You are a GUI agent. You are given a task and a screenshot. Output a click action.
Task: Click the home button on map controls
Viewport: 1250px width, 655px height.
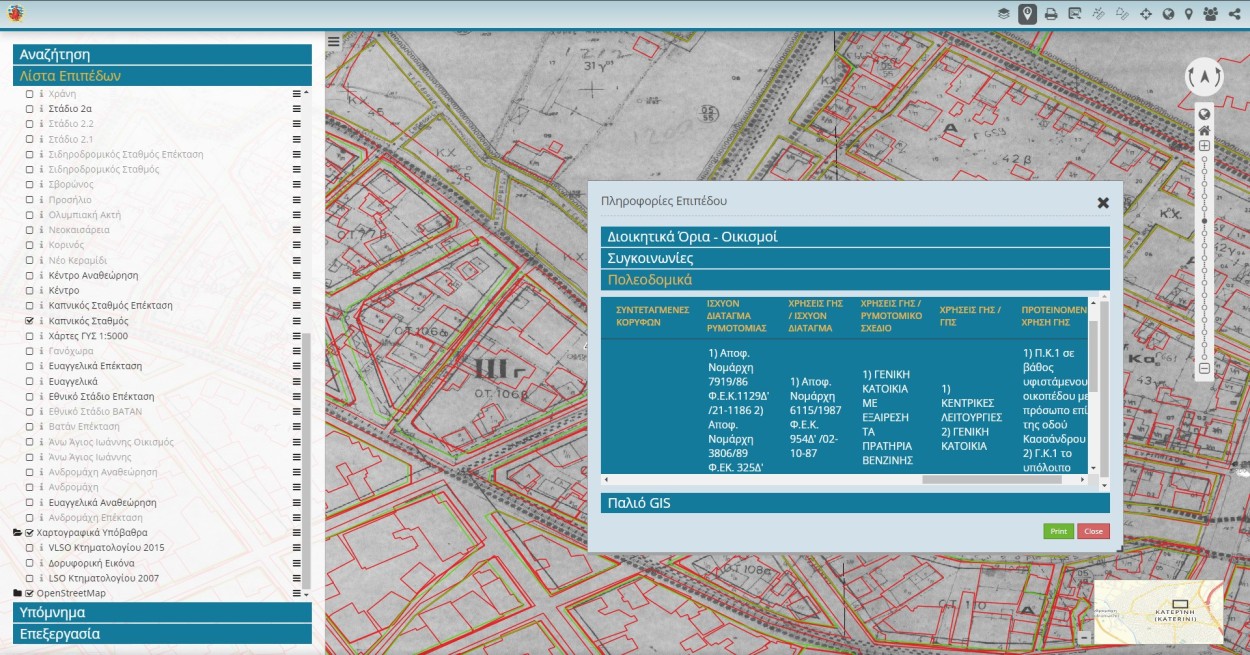click(1205, 130)
